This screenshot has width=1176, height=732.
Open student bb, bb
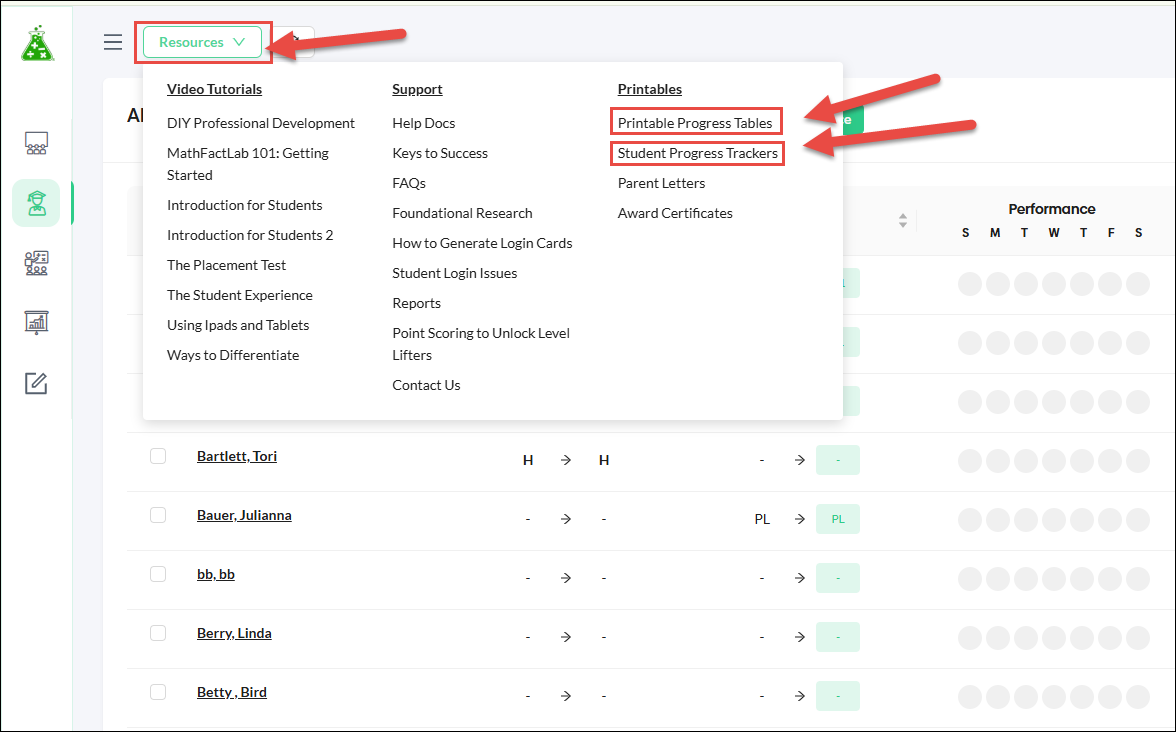tap(216, 574)
